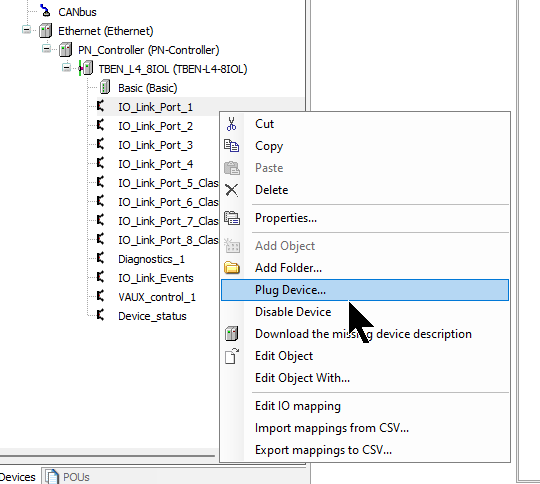Click the Device_status slot icon
Screen dimensions: 540x484
click(x=100, y=315)
